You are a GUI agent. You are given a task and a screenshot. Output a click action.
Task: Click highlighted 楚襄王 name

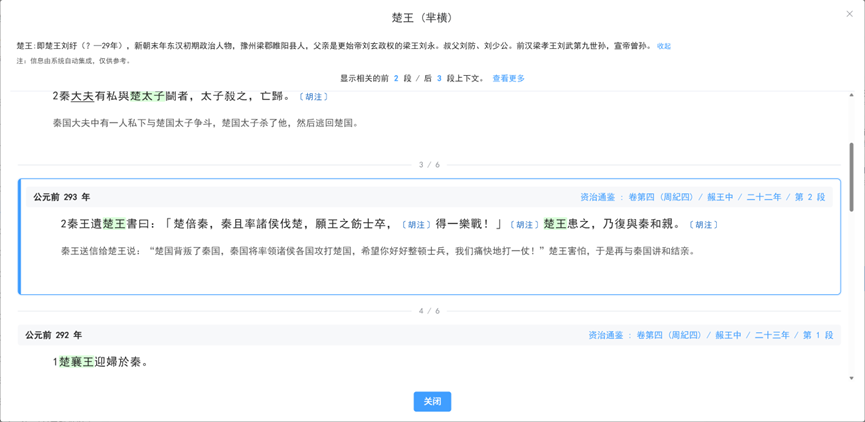tap(76, 362)
